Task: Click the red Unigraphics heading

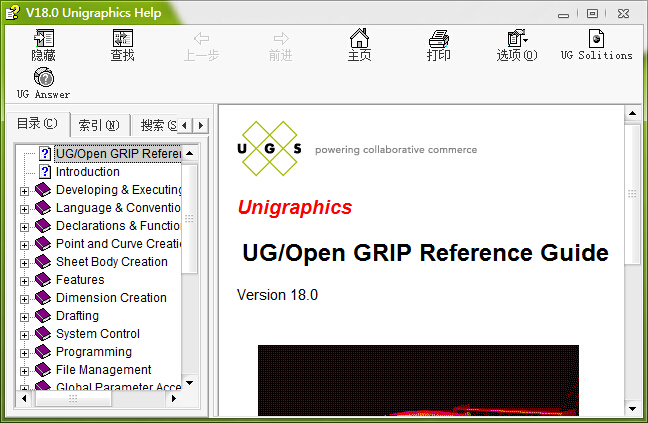Action: coord(295,207)
